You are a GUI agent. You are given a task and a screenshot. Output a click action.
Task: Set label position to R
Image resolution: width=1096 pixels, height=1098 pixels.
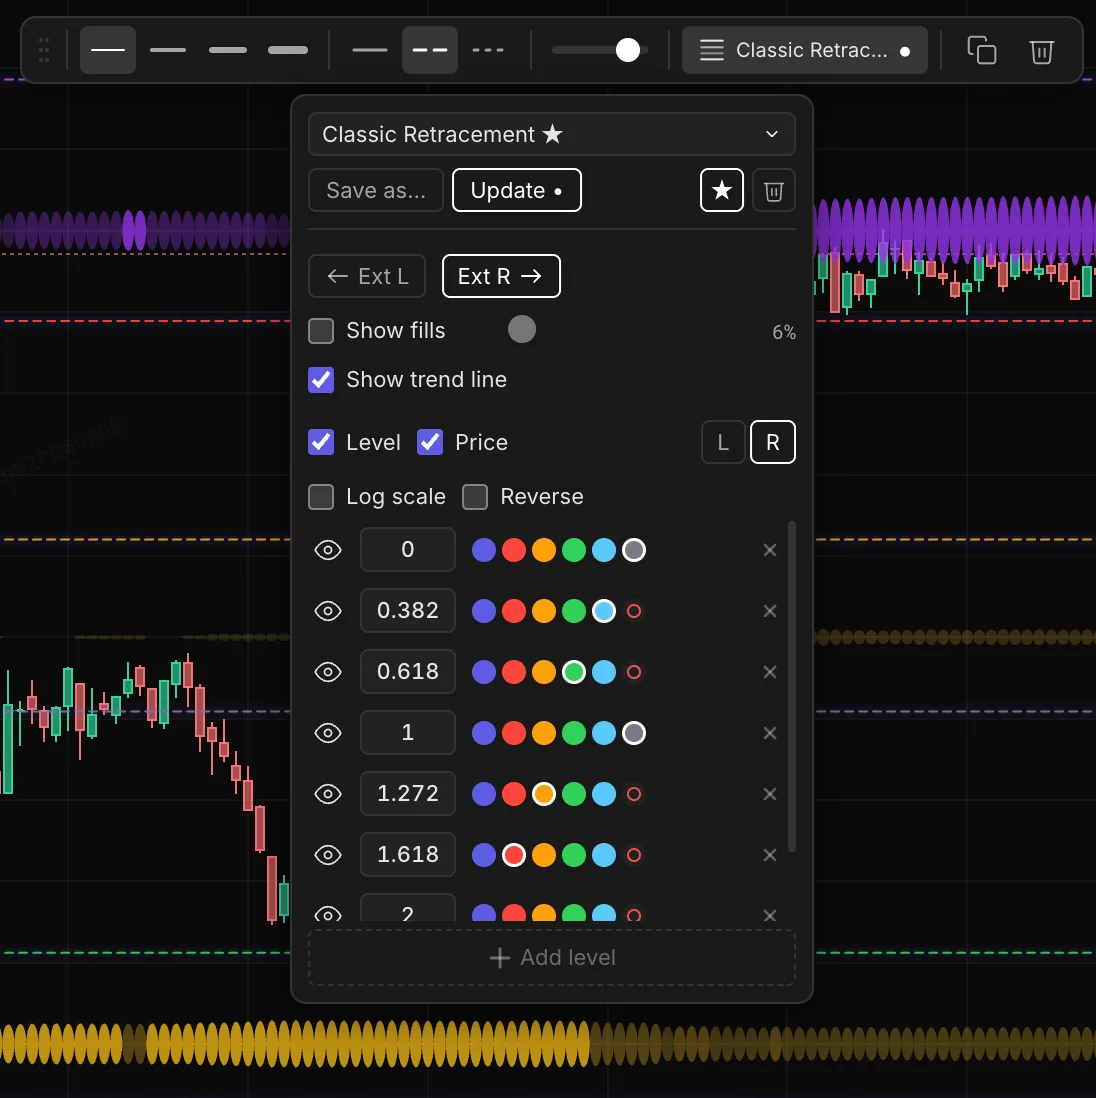point(773,442)
